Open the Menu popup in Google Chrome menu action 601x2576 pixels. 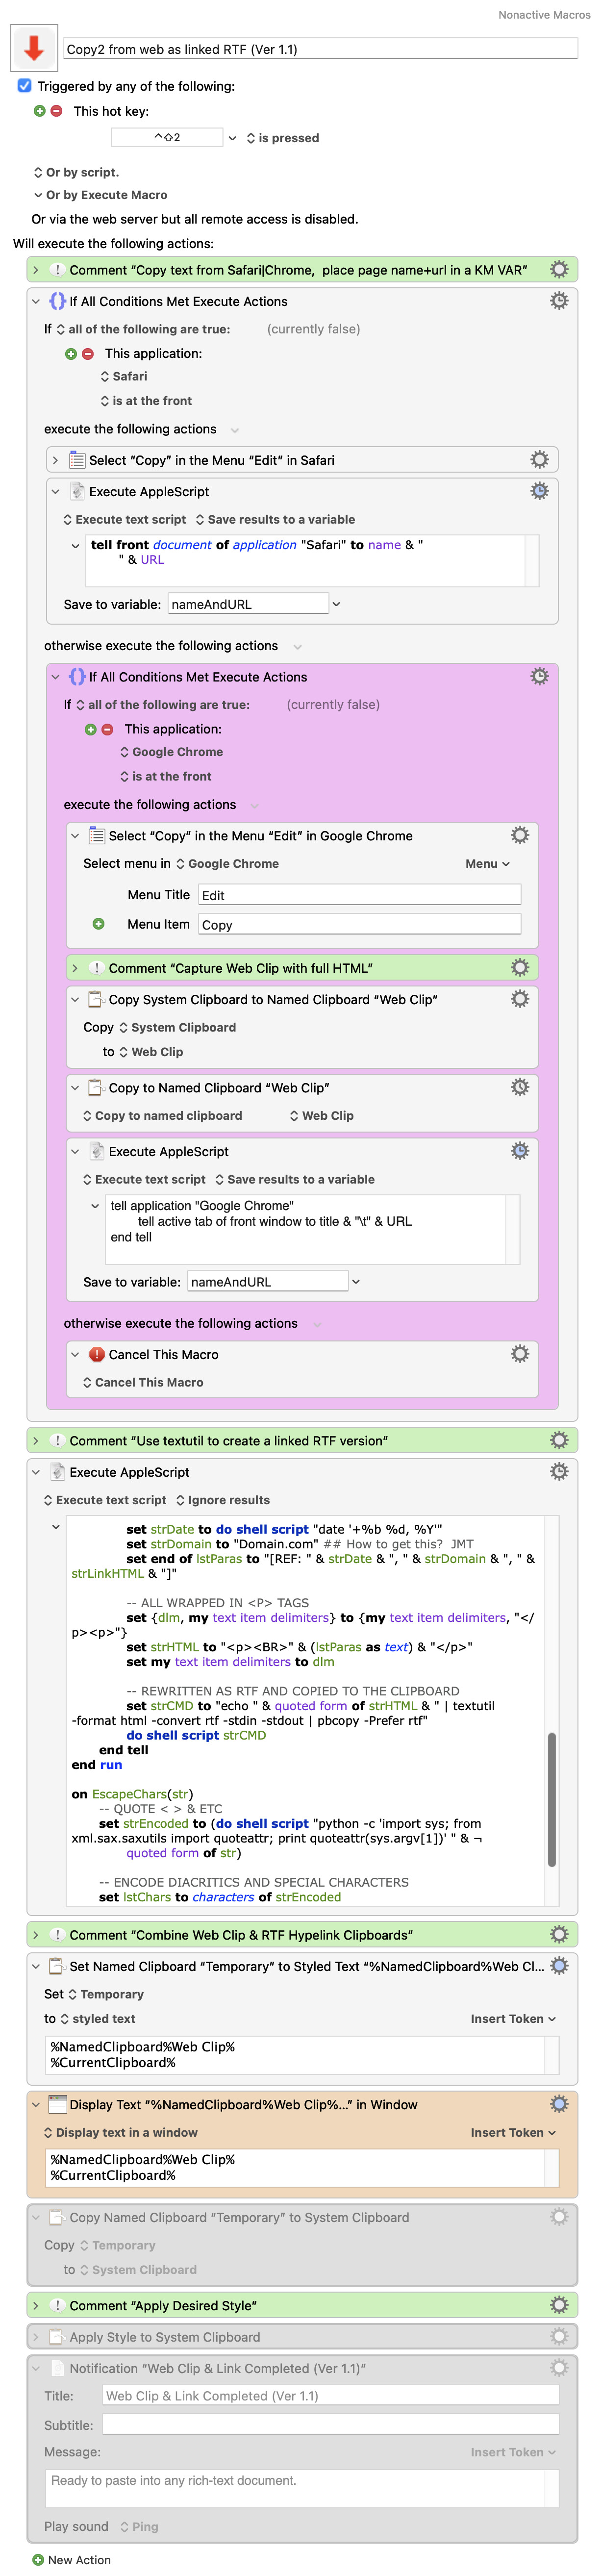coord(487,863)
